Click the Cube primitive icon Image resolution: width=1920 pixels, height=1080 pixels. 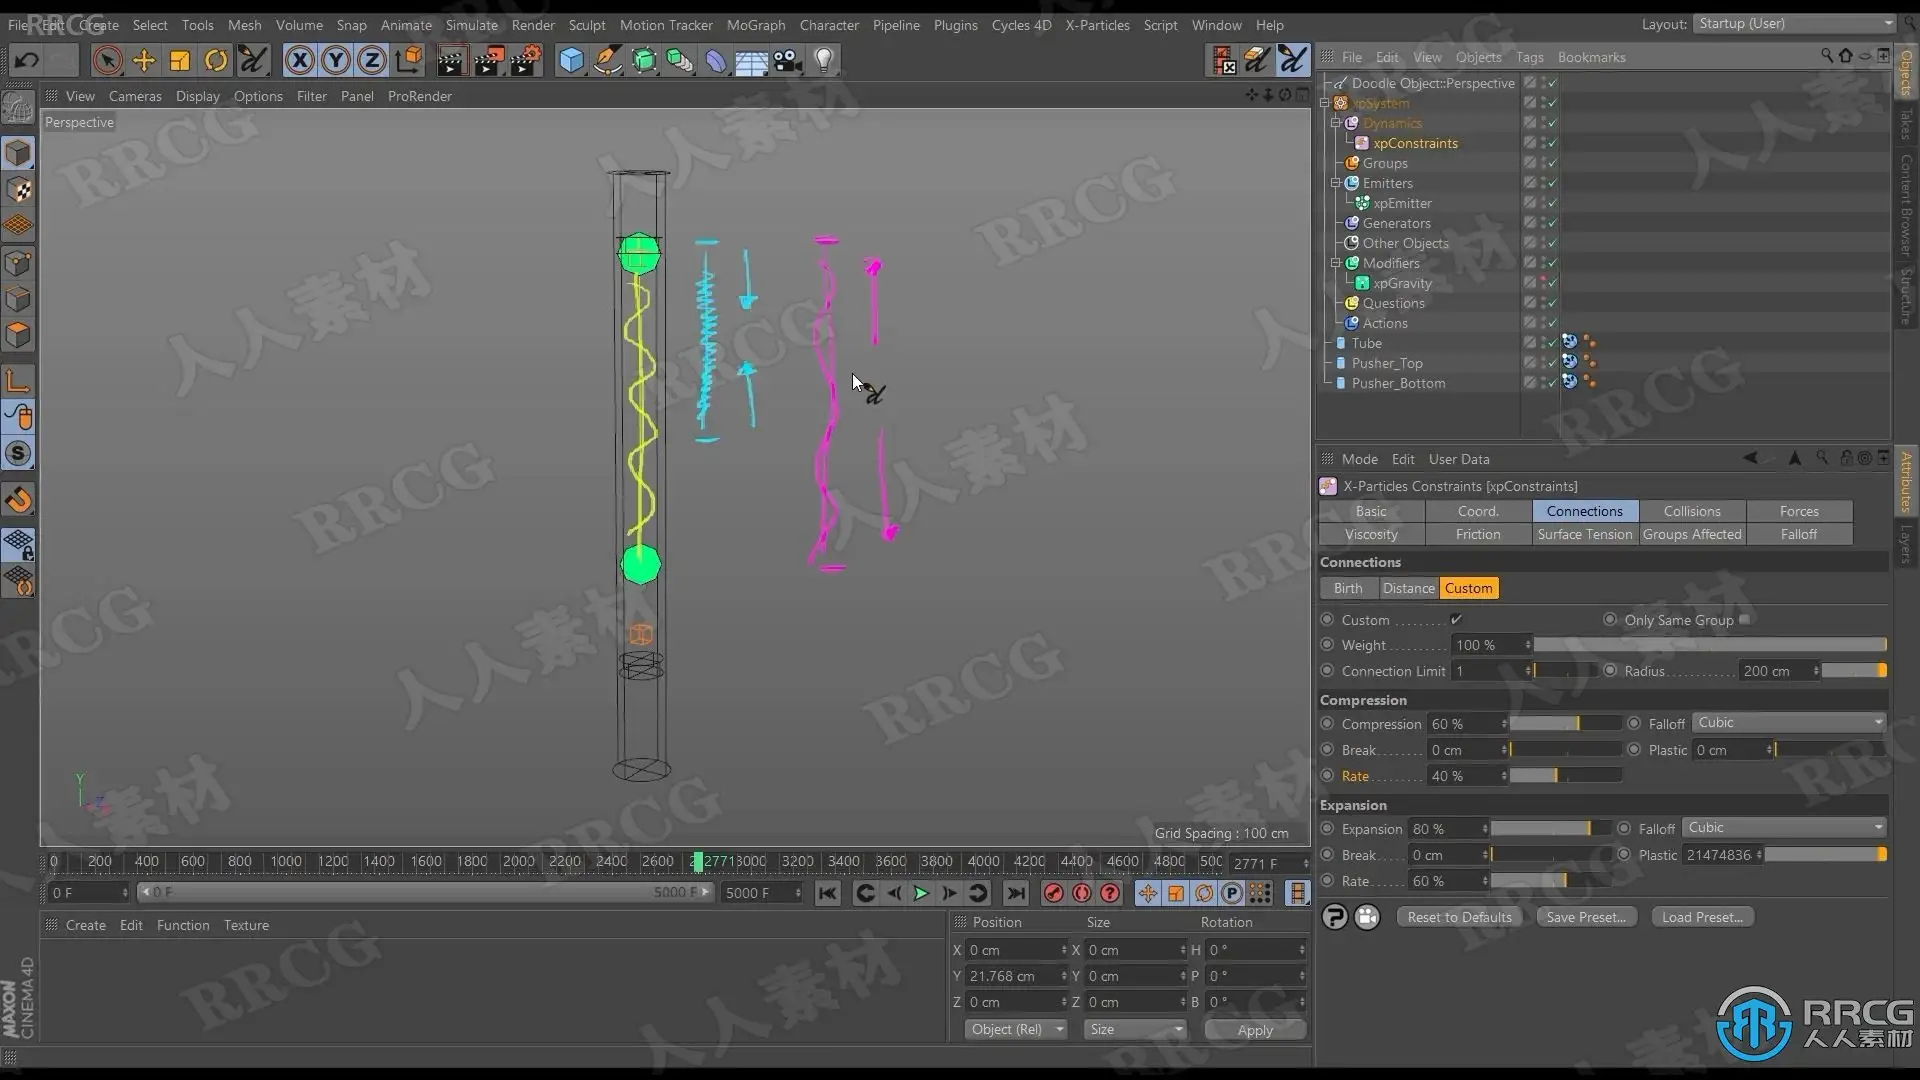pyautogui.click(x=571, y=61)
